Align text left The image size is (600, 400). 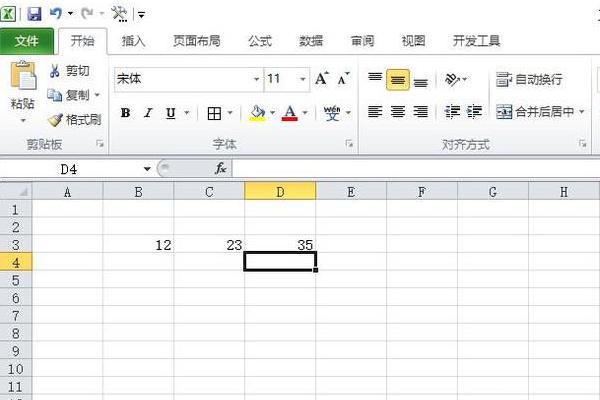pos(375,112)
